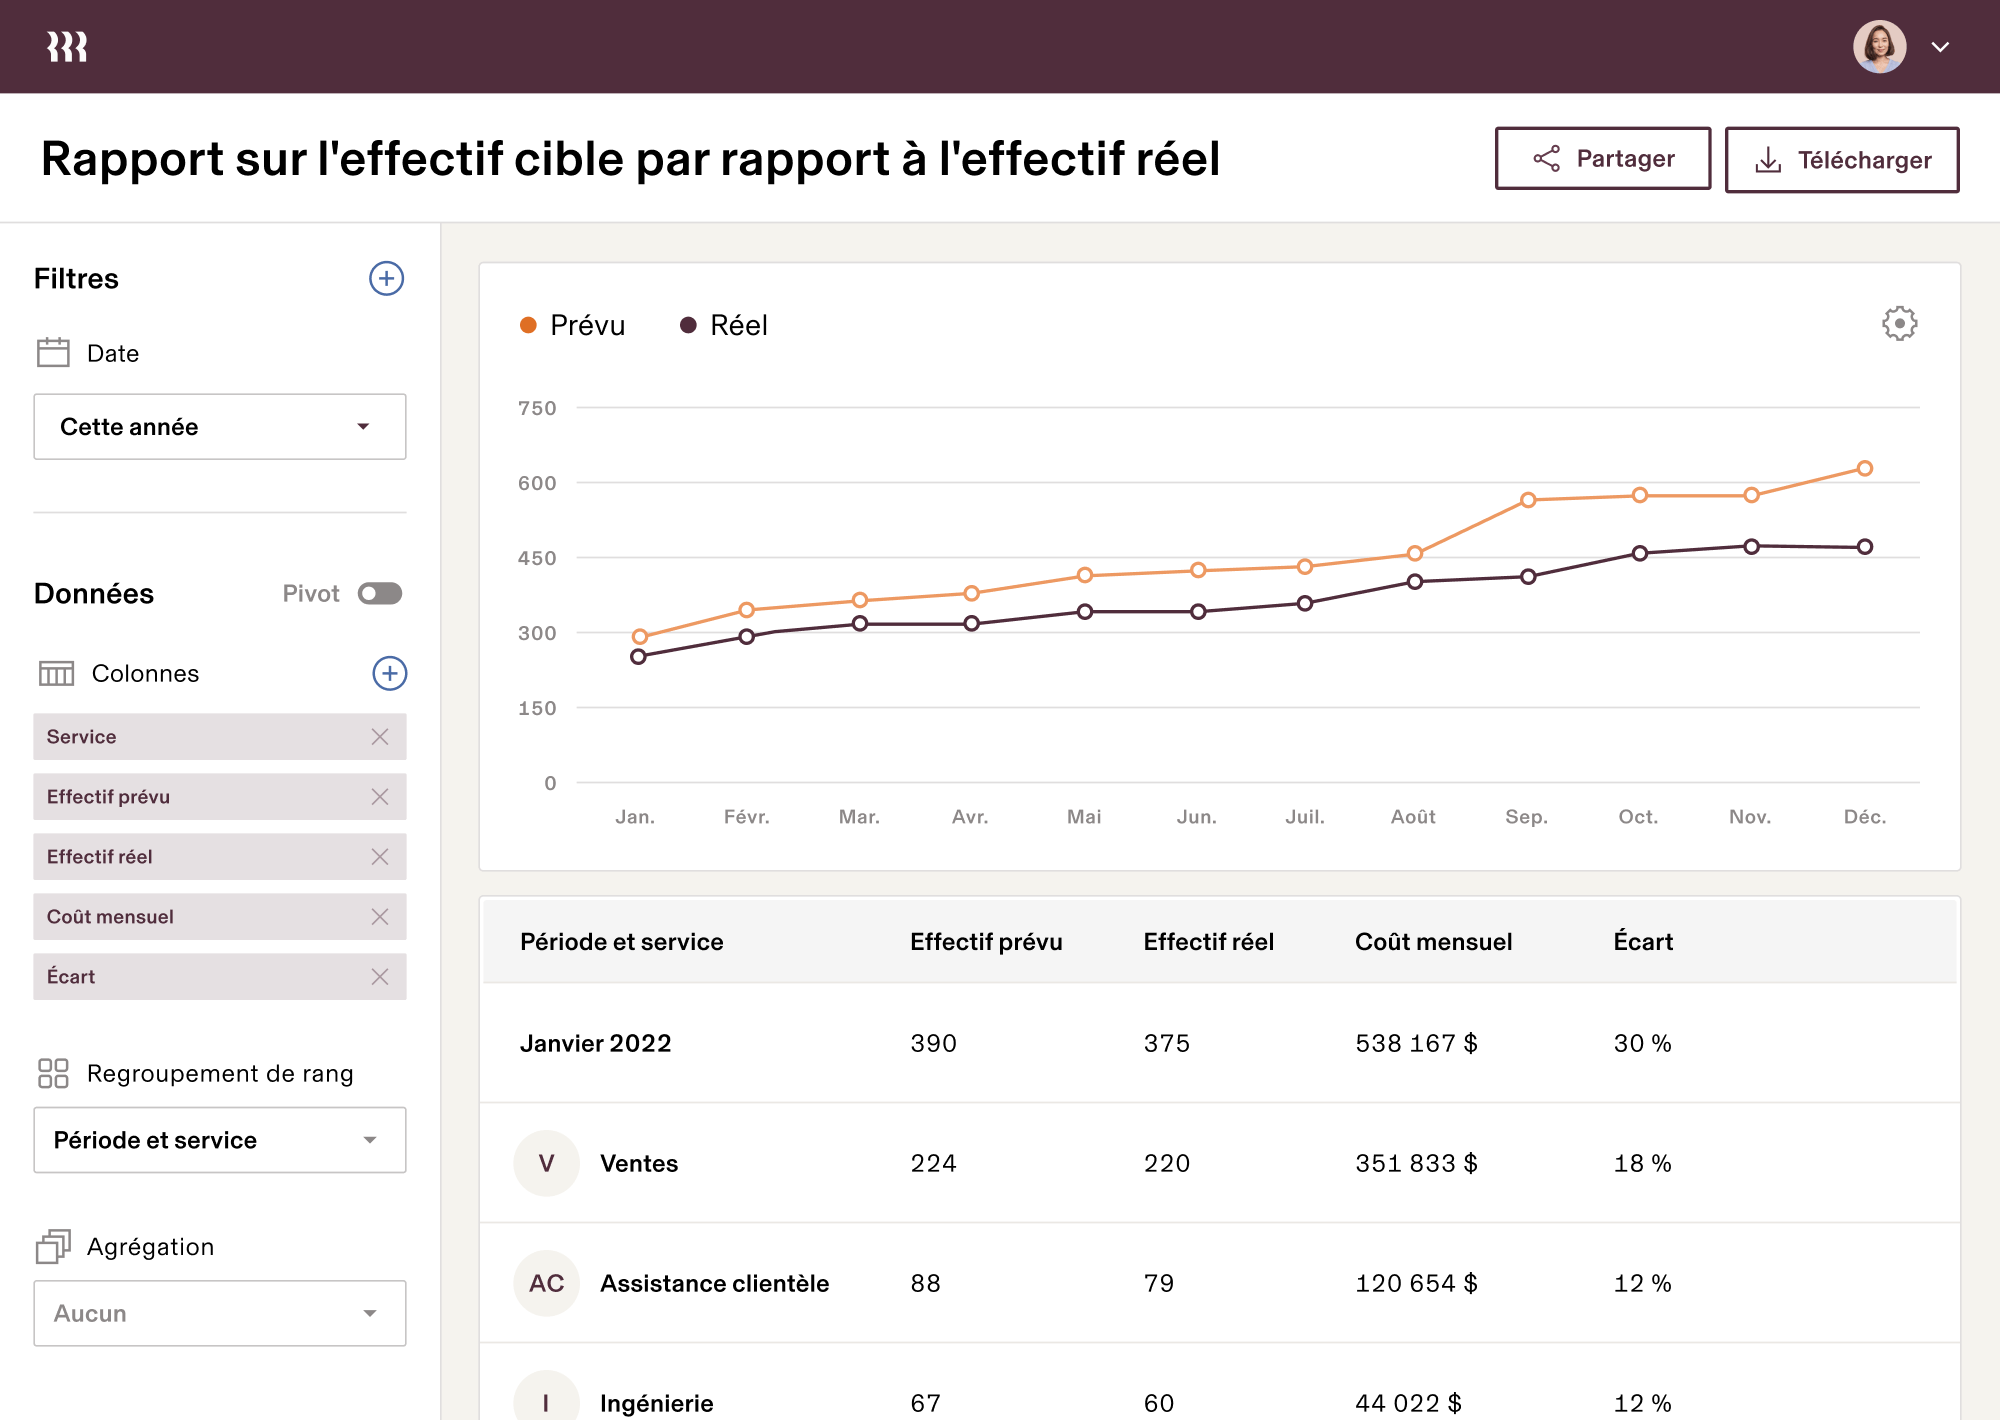Enable the Pivot toggle
2000x1420 pixels.
(x=380, y=593)
